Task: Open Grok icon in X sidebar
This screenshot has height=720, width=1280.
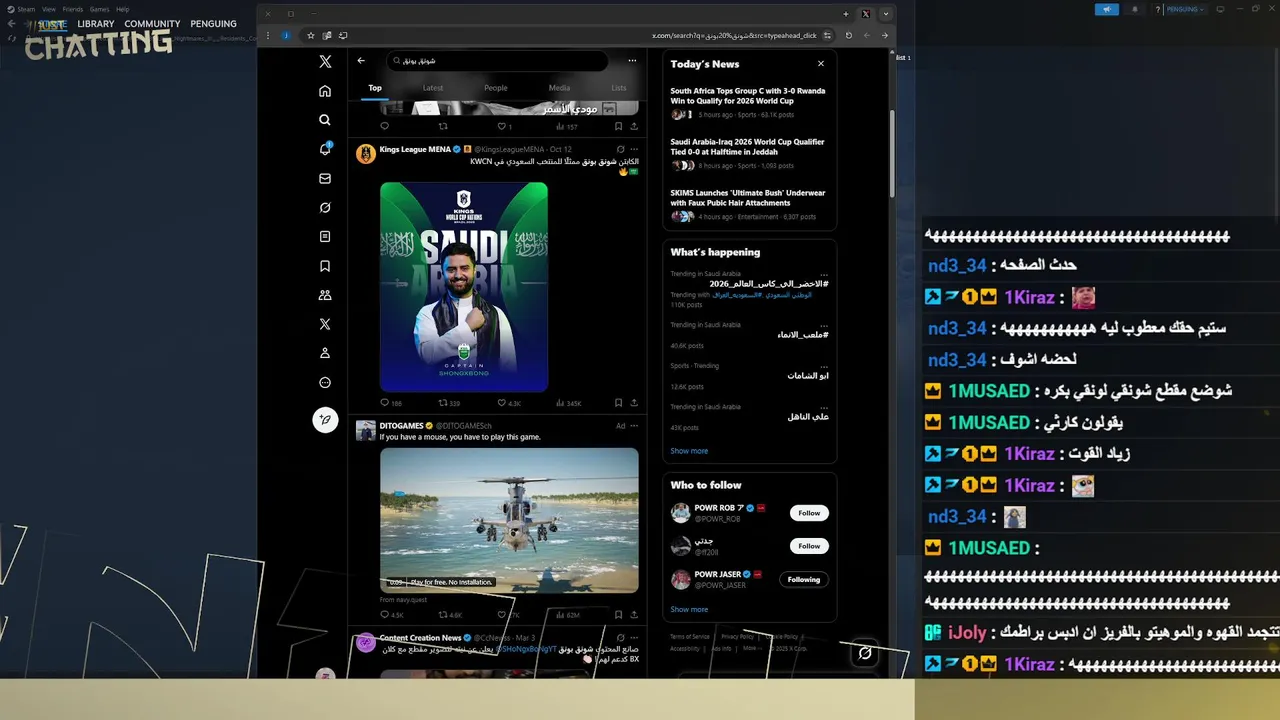Action: pyautogui.click(x=325, y=208)
